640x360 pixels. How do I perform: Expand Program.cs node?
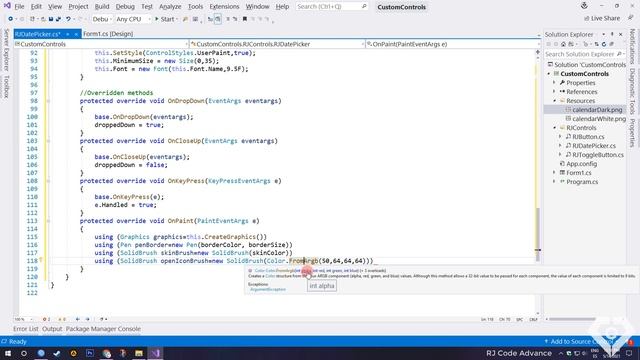(x=554, y=182)
